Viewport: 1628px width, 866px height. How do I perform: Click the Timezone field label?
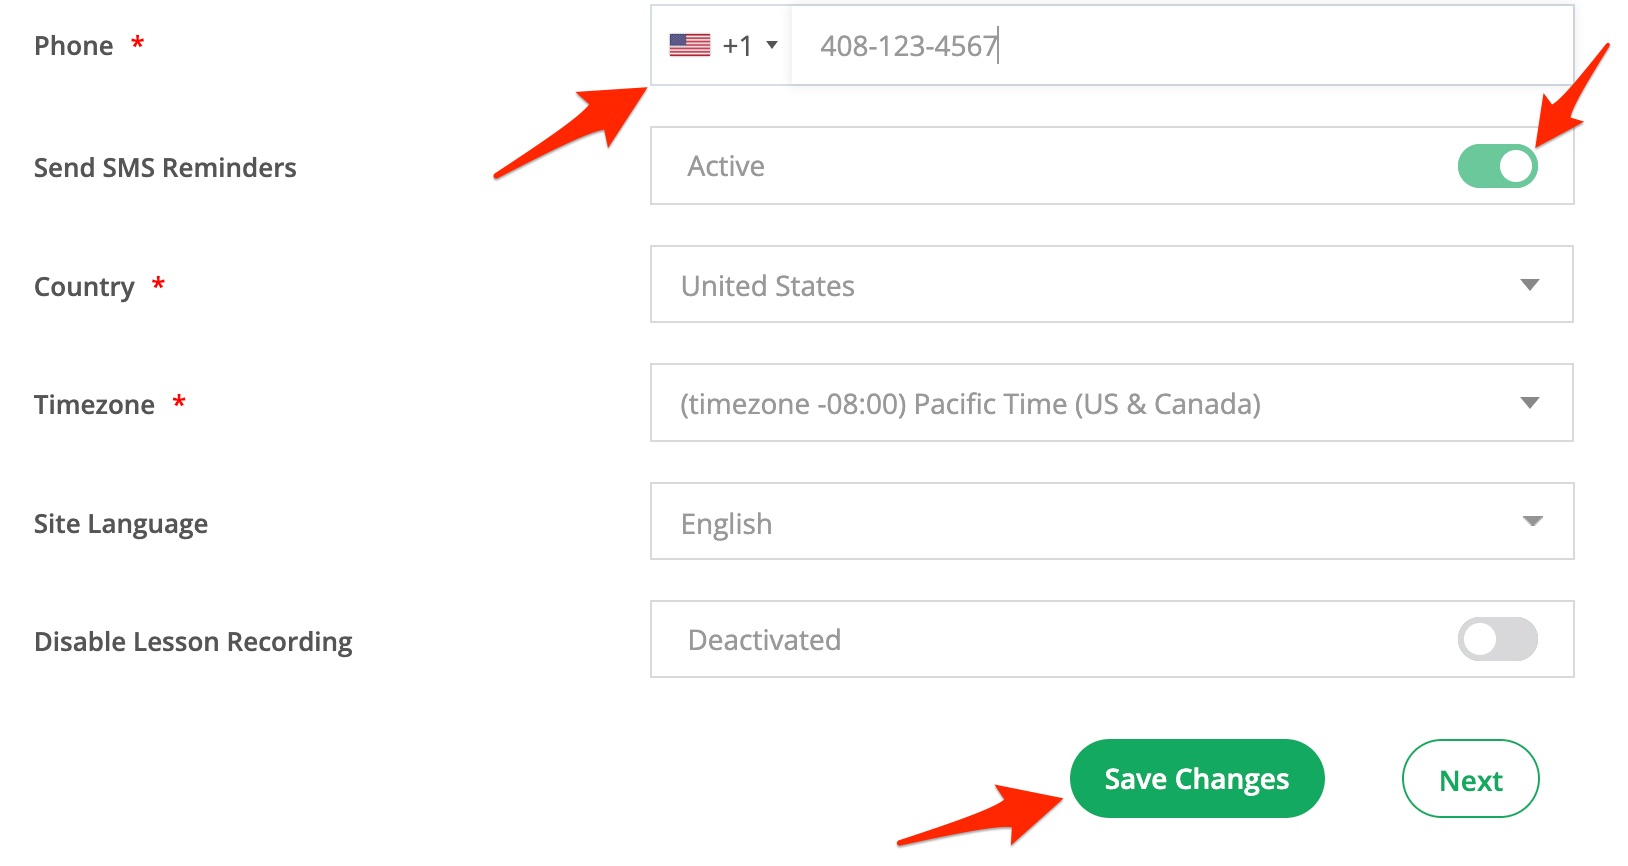(x=94, y=405)
